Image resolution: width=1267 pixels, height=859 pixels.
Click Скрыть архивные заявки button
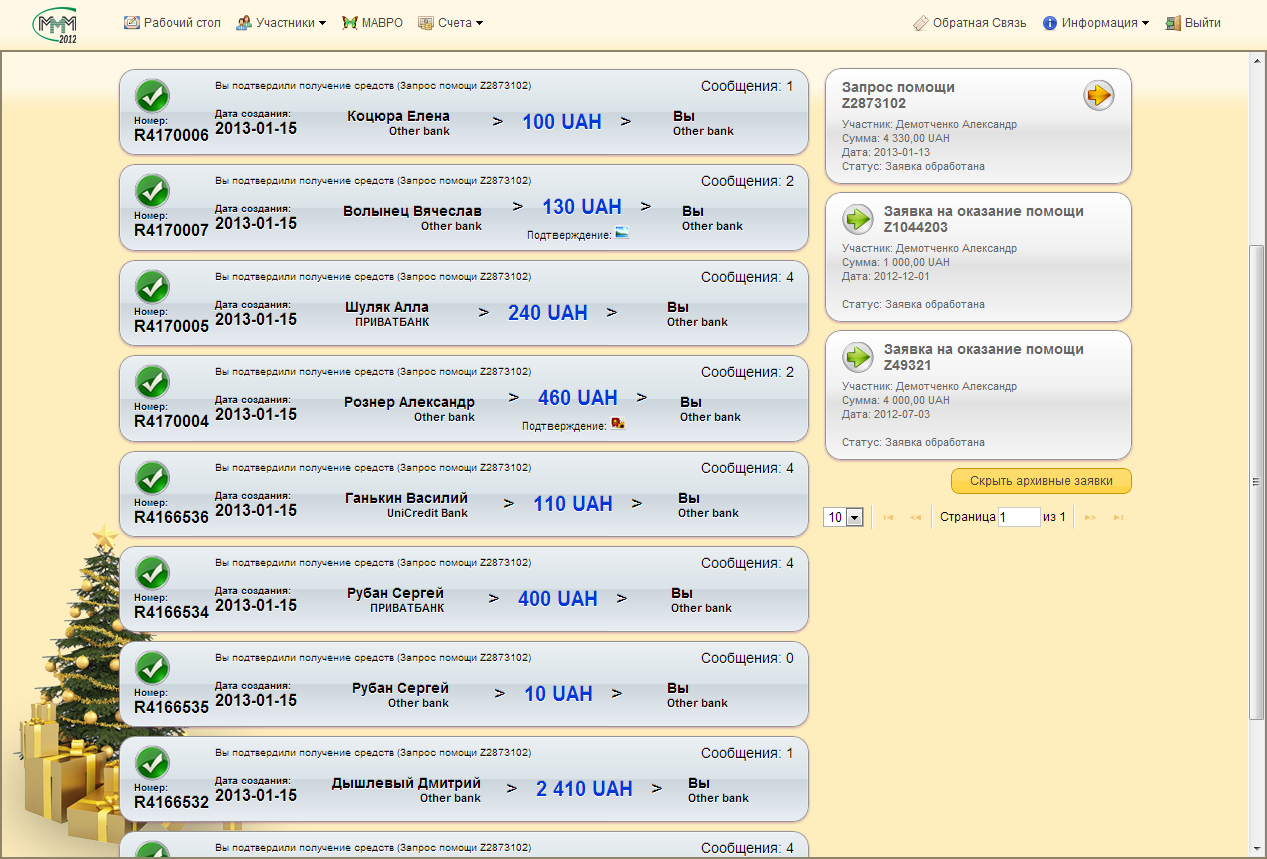(x=1041, y=481)
